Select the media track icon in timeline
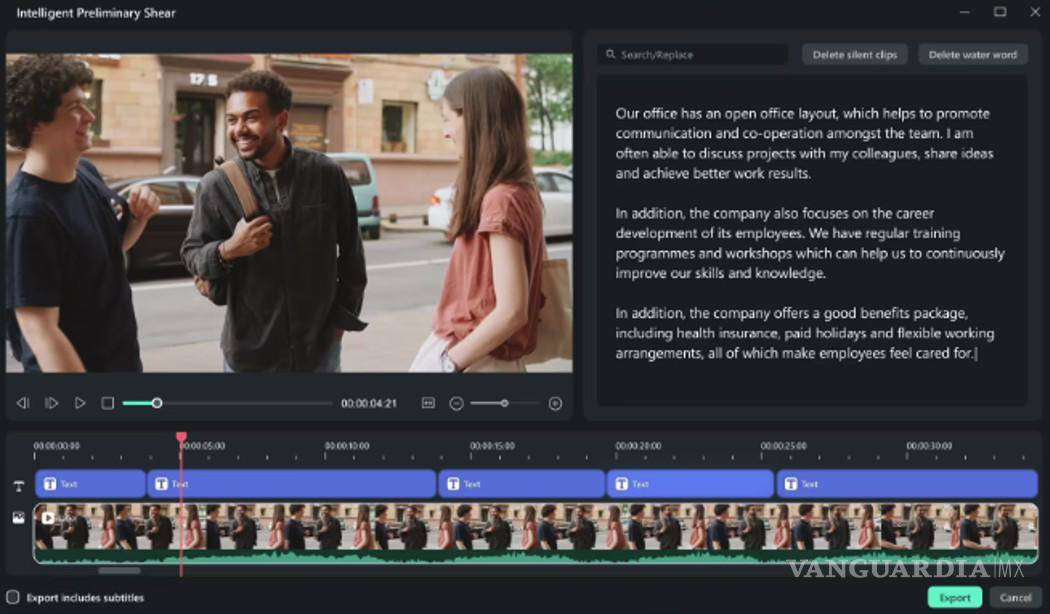This screenshot has height=614, width=1050. [18, 517]
